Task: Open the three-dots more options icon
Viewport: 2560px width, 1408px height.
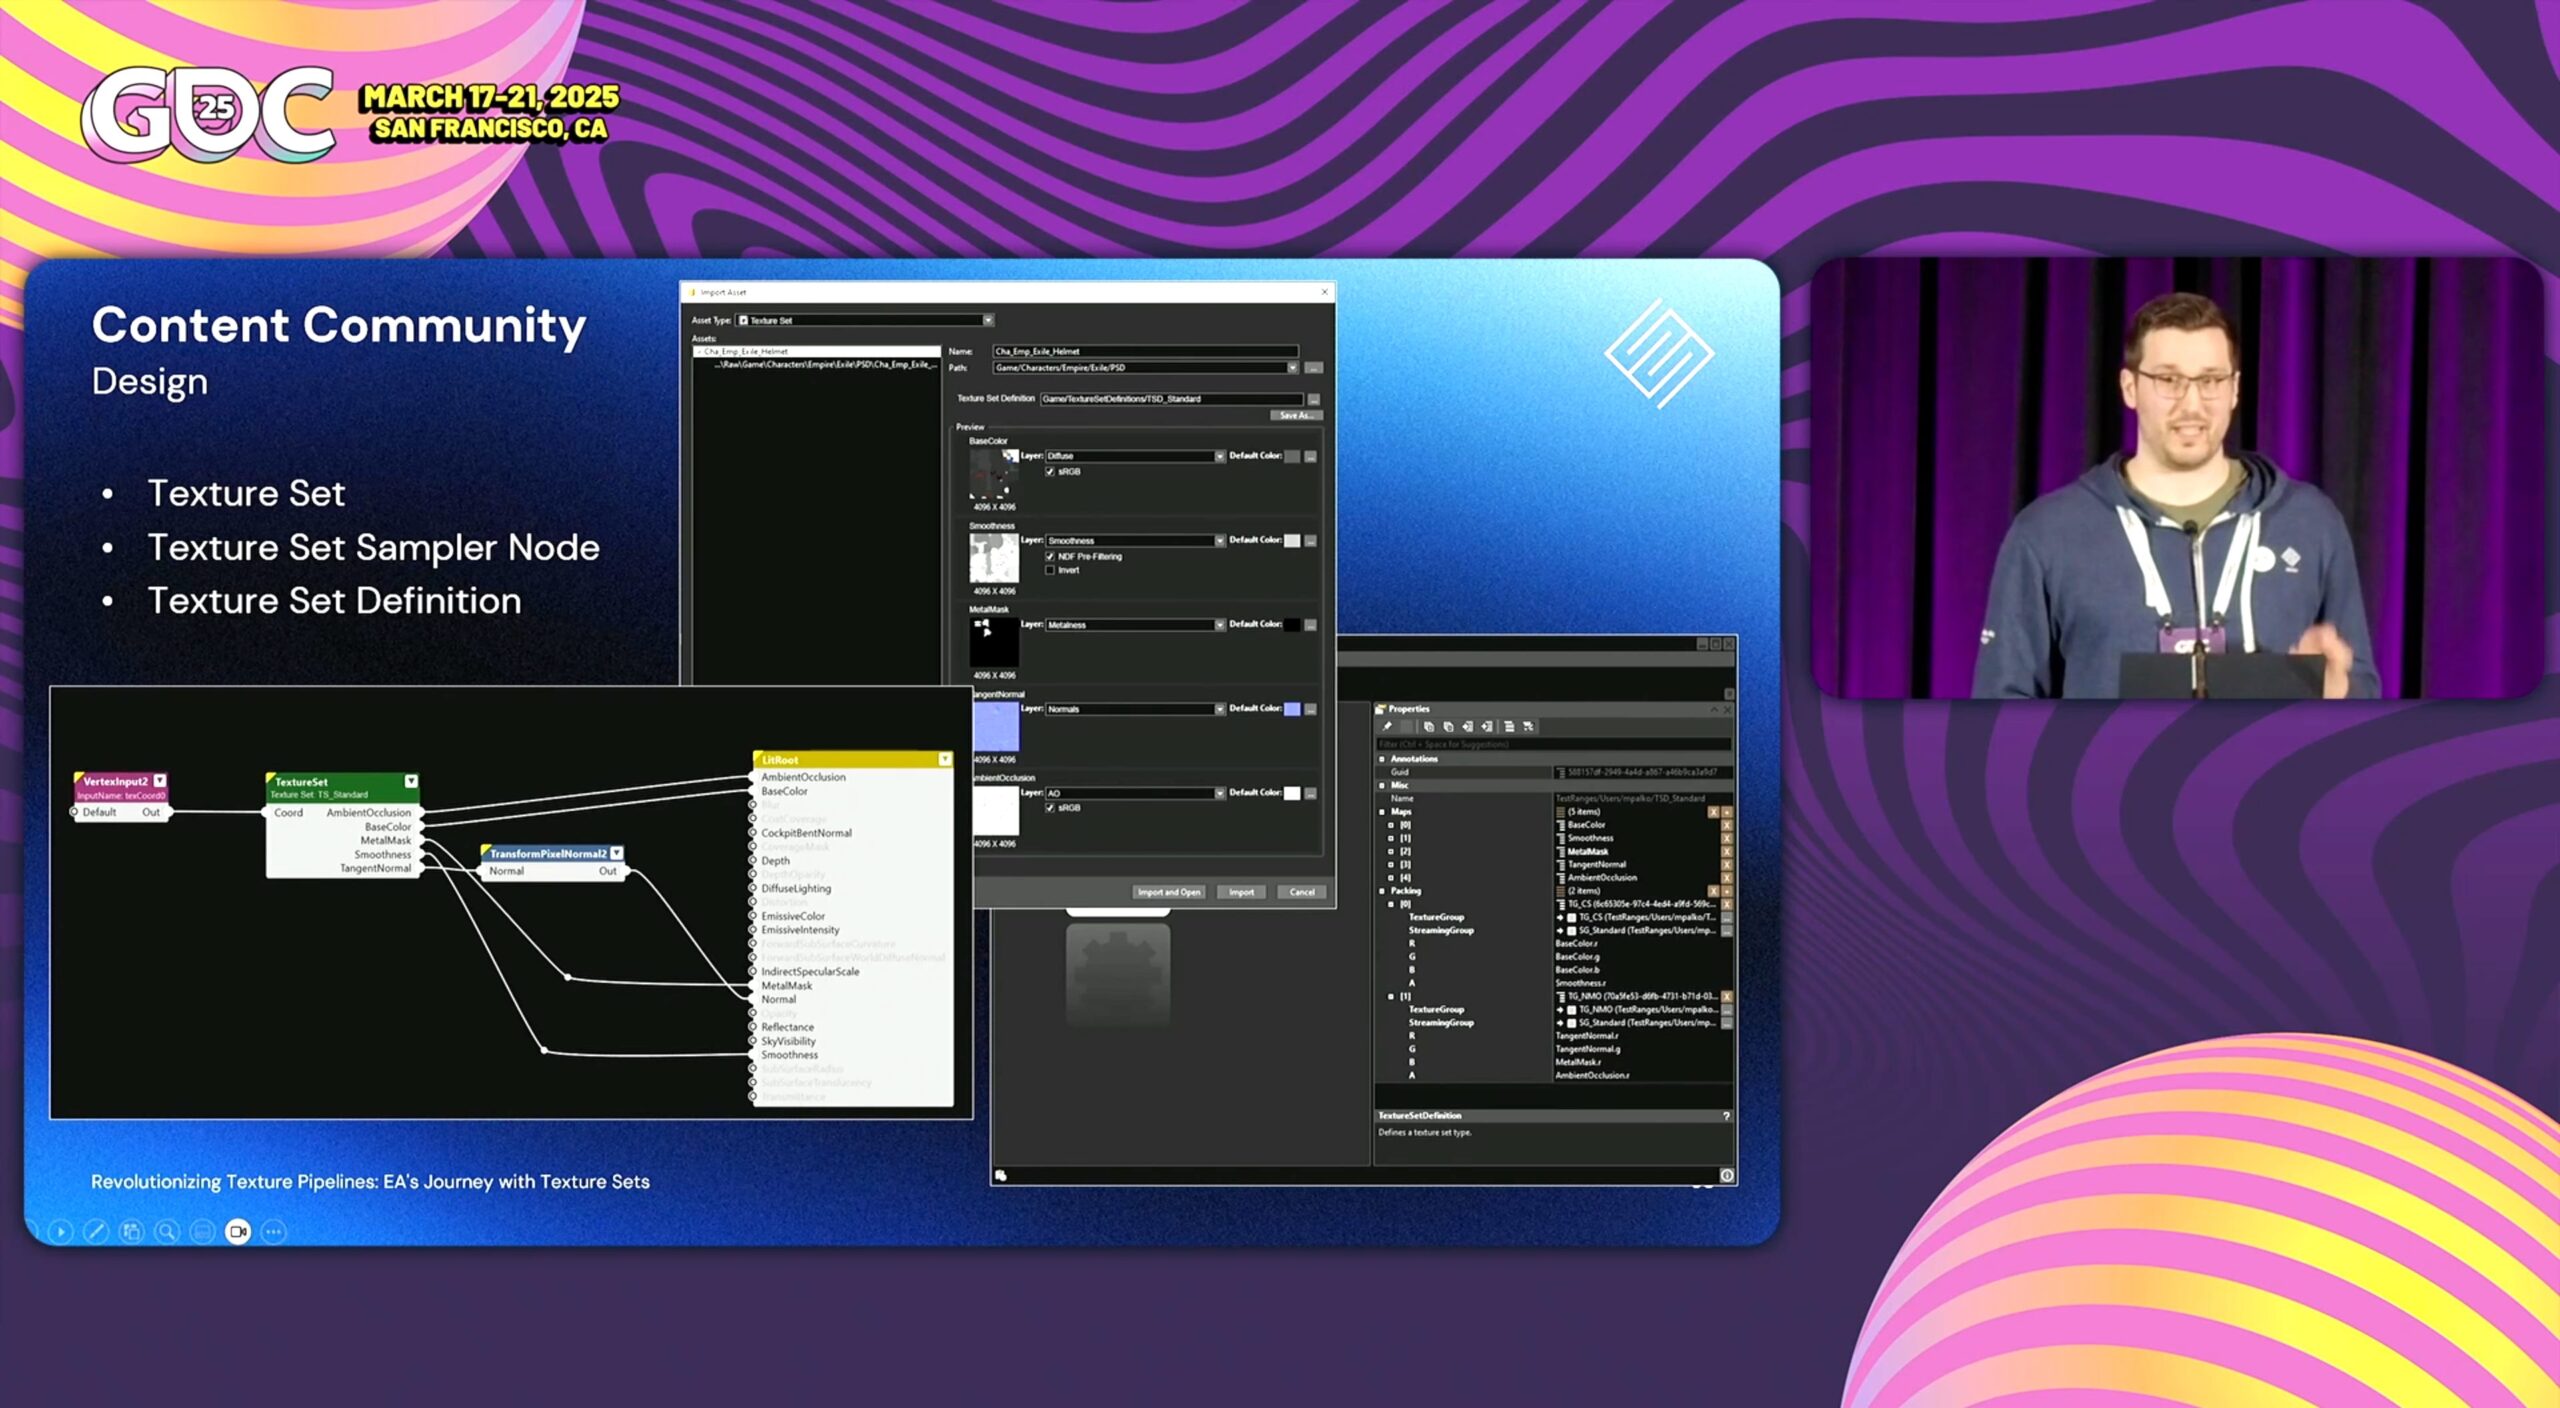Action: 274,1231
